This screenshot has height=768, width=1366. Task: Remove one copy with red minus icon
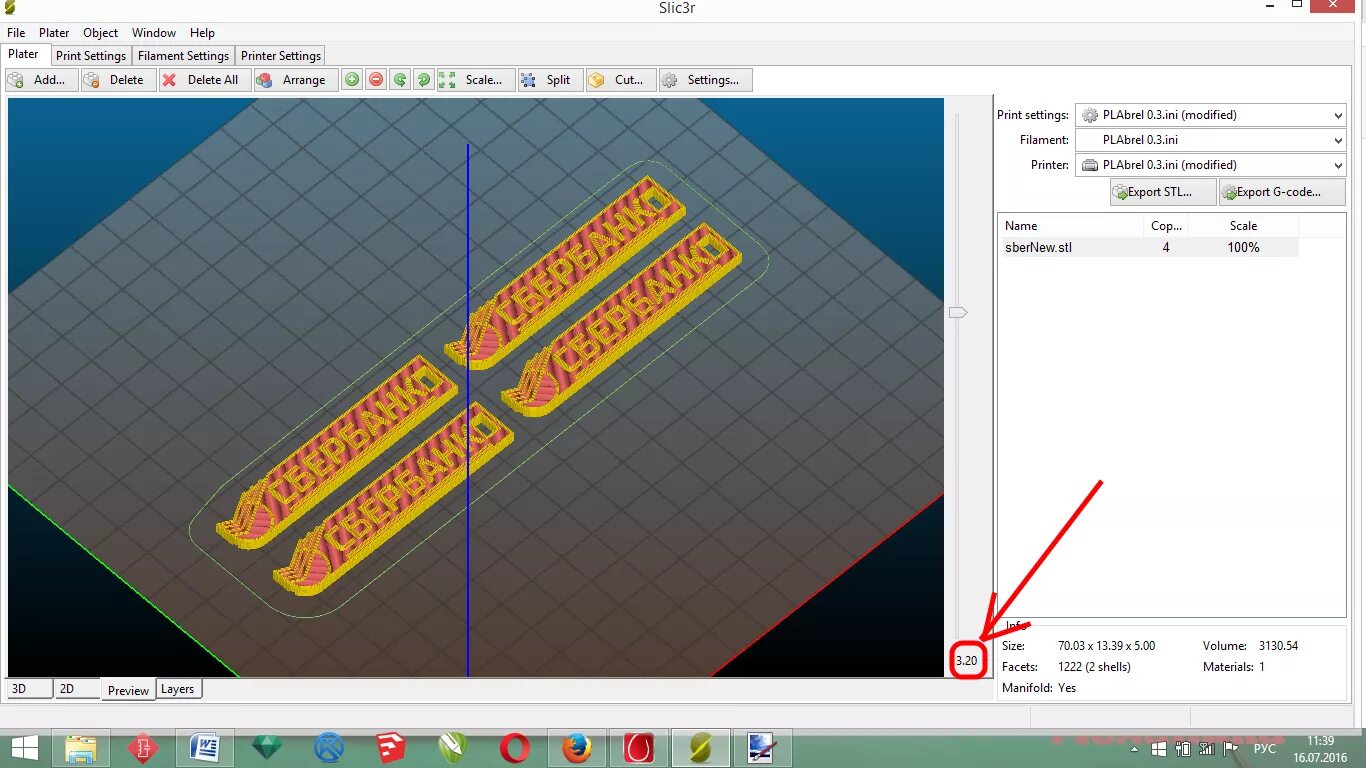376,80
